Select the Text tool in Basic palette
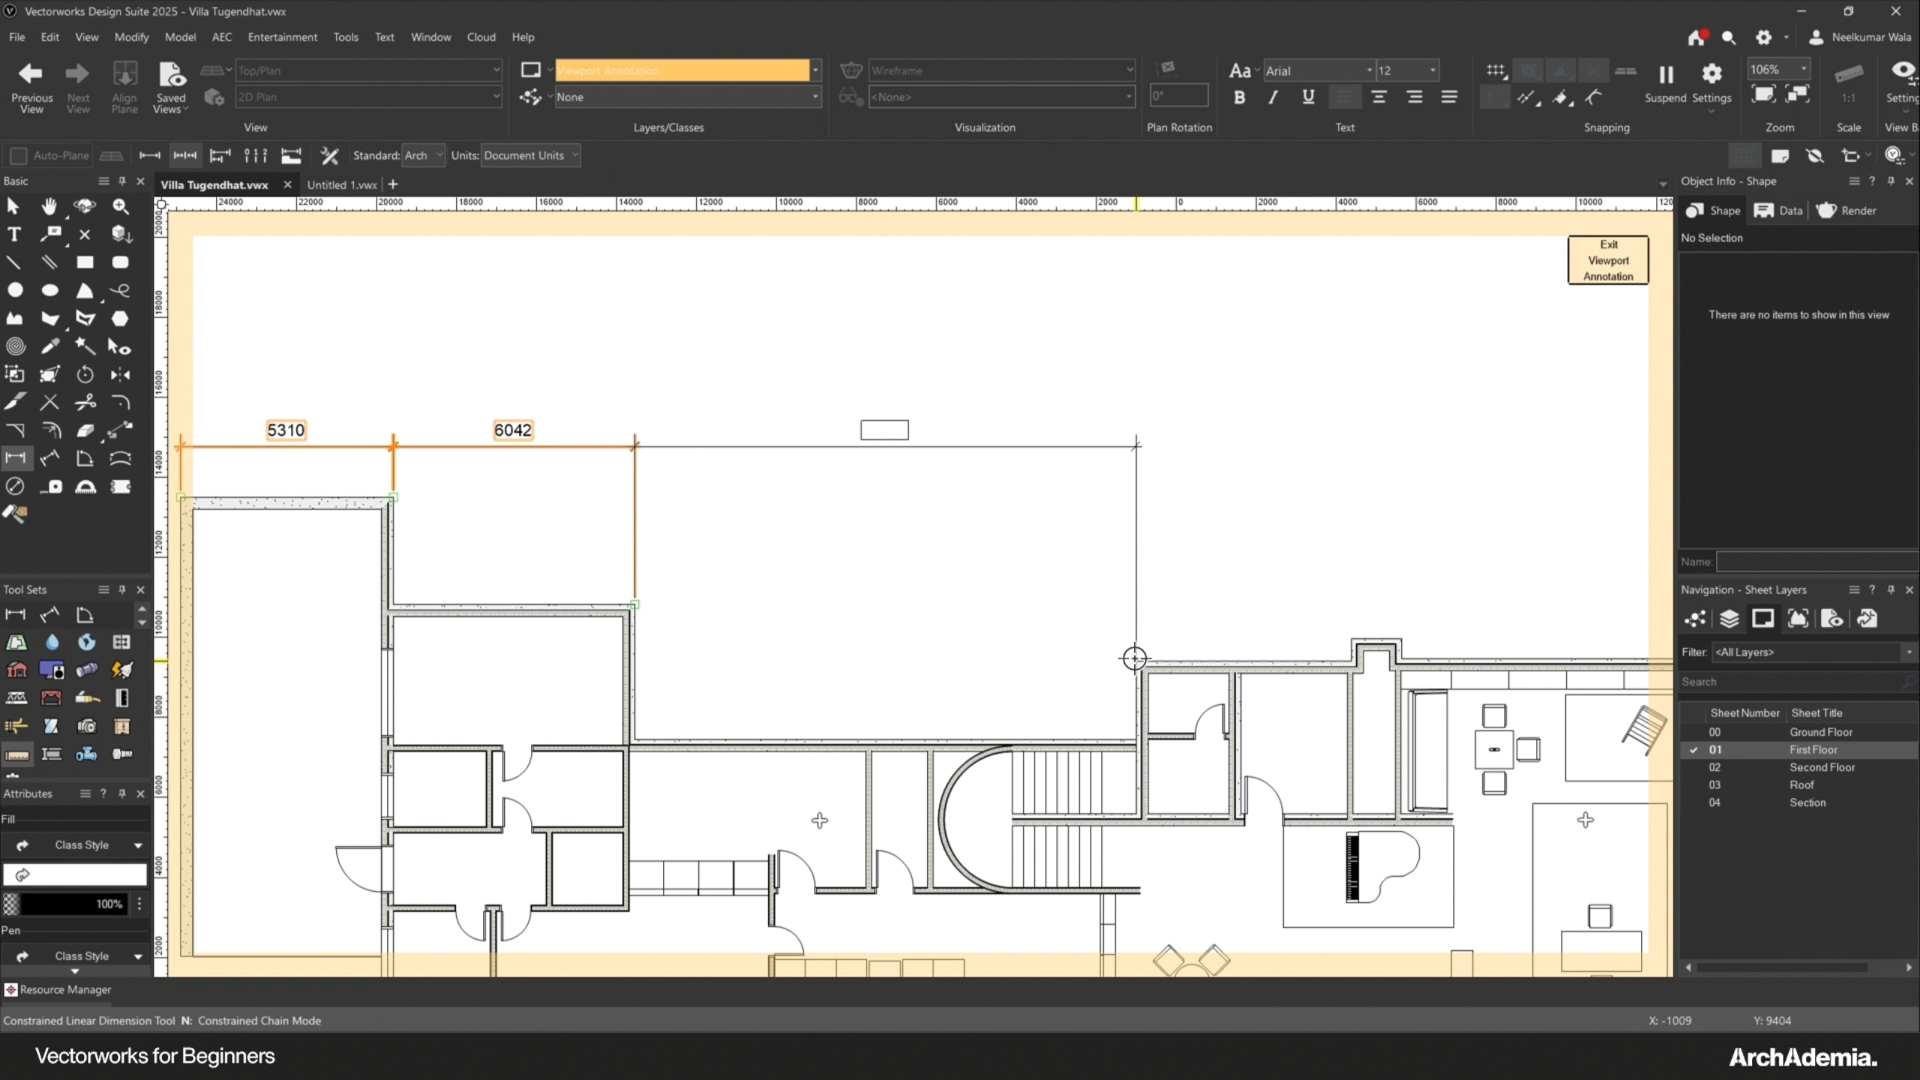The width and height of the screenshot is (1920, 1080). click(14, 234)
